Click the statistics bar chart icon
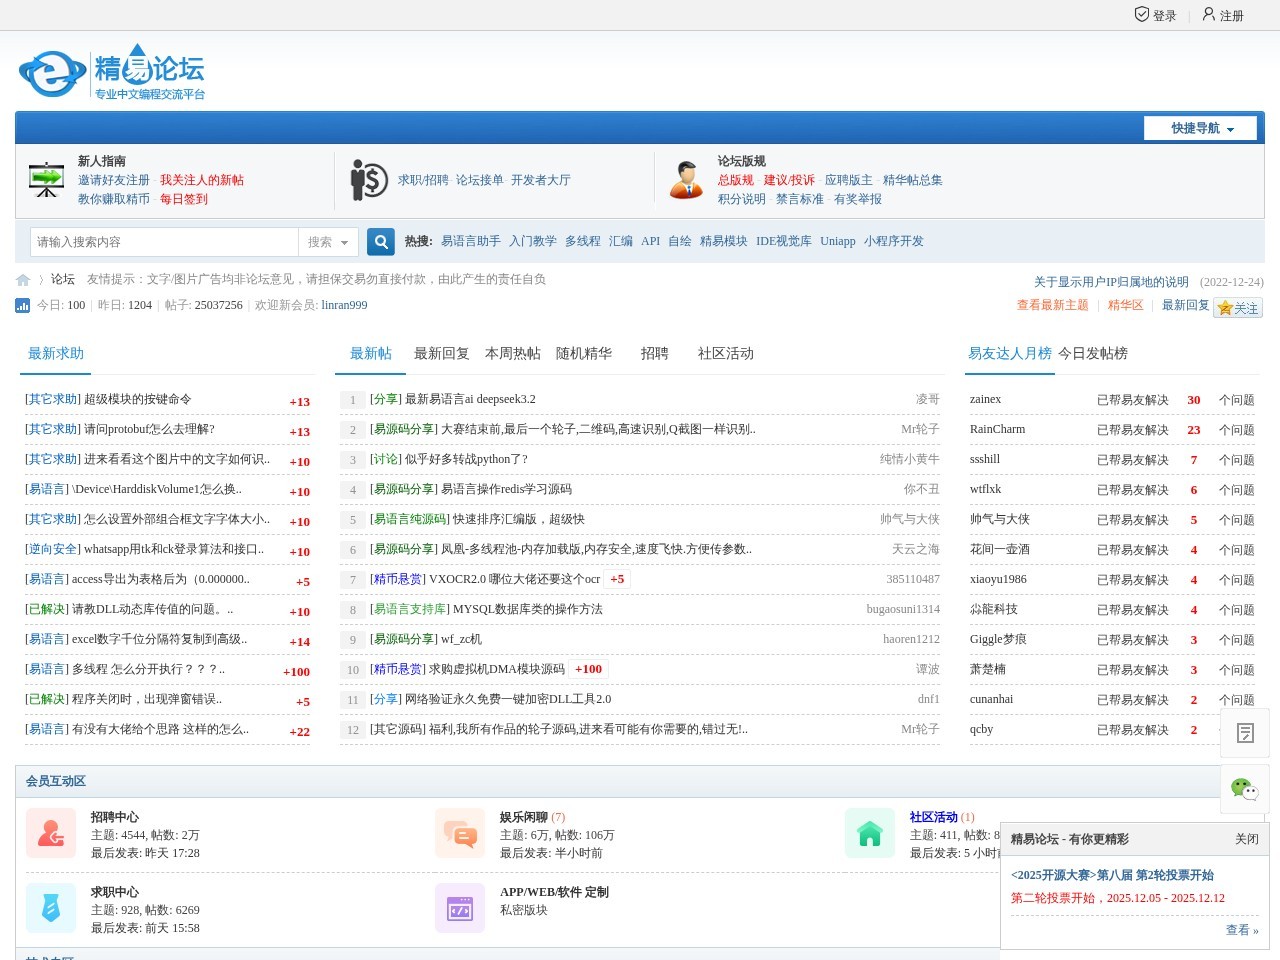 click(x=23, y=305)
